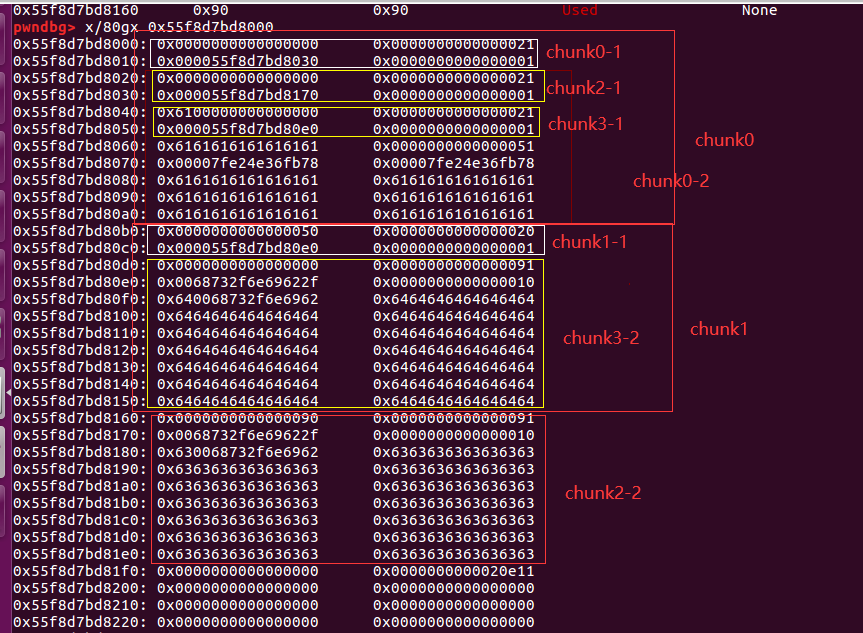Select the chunk1-1 annotation label
Viewport: 863px width, 633px height.
(x=590, y=241)
